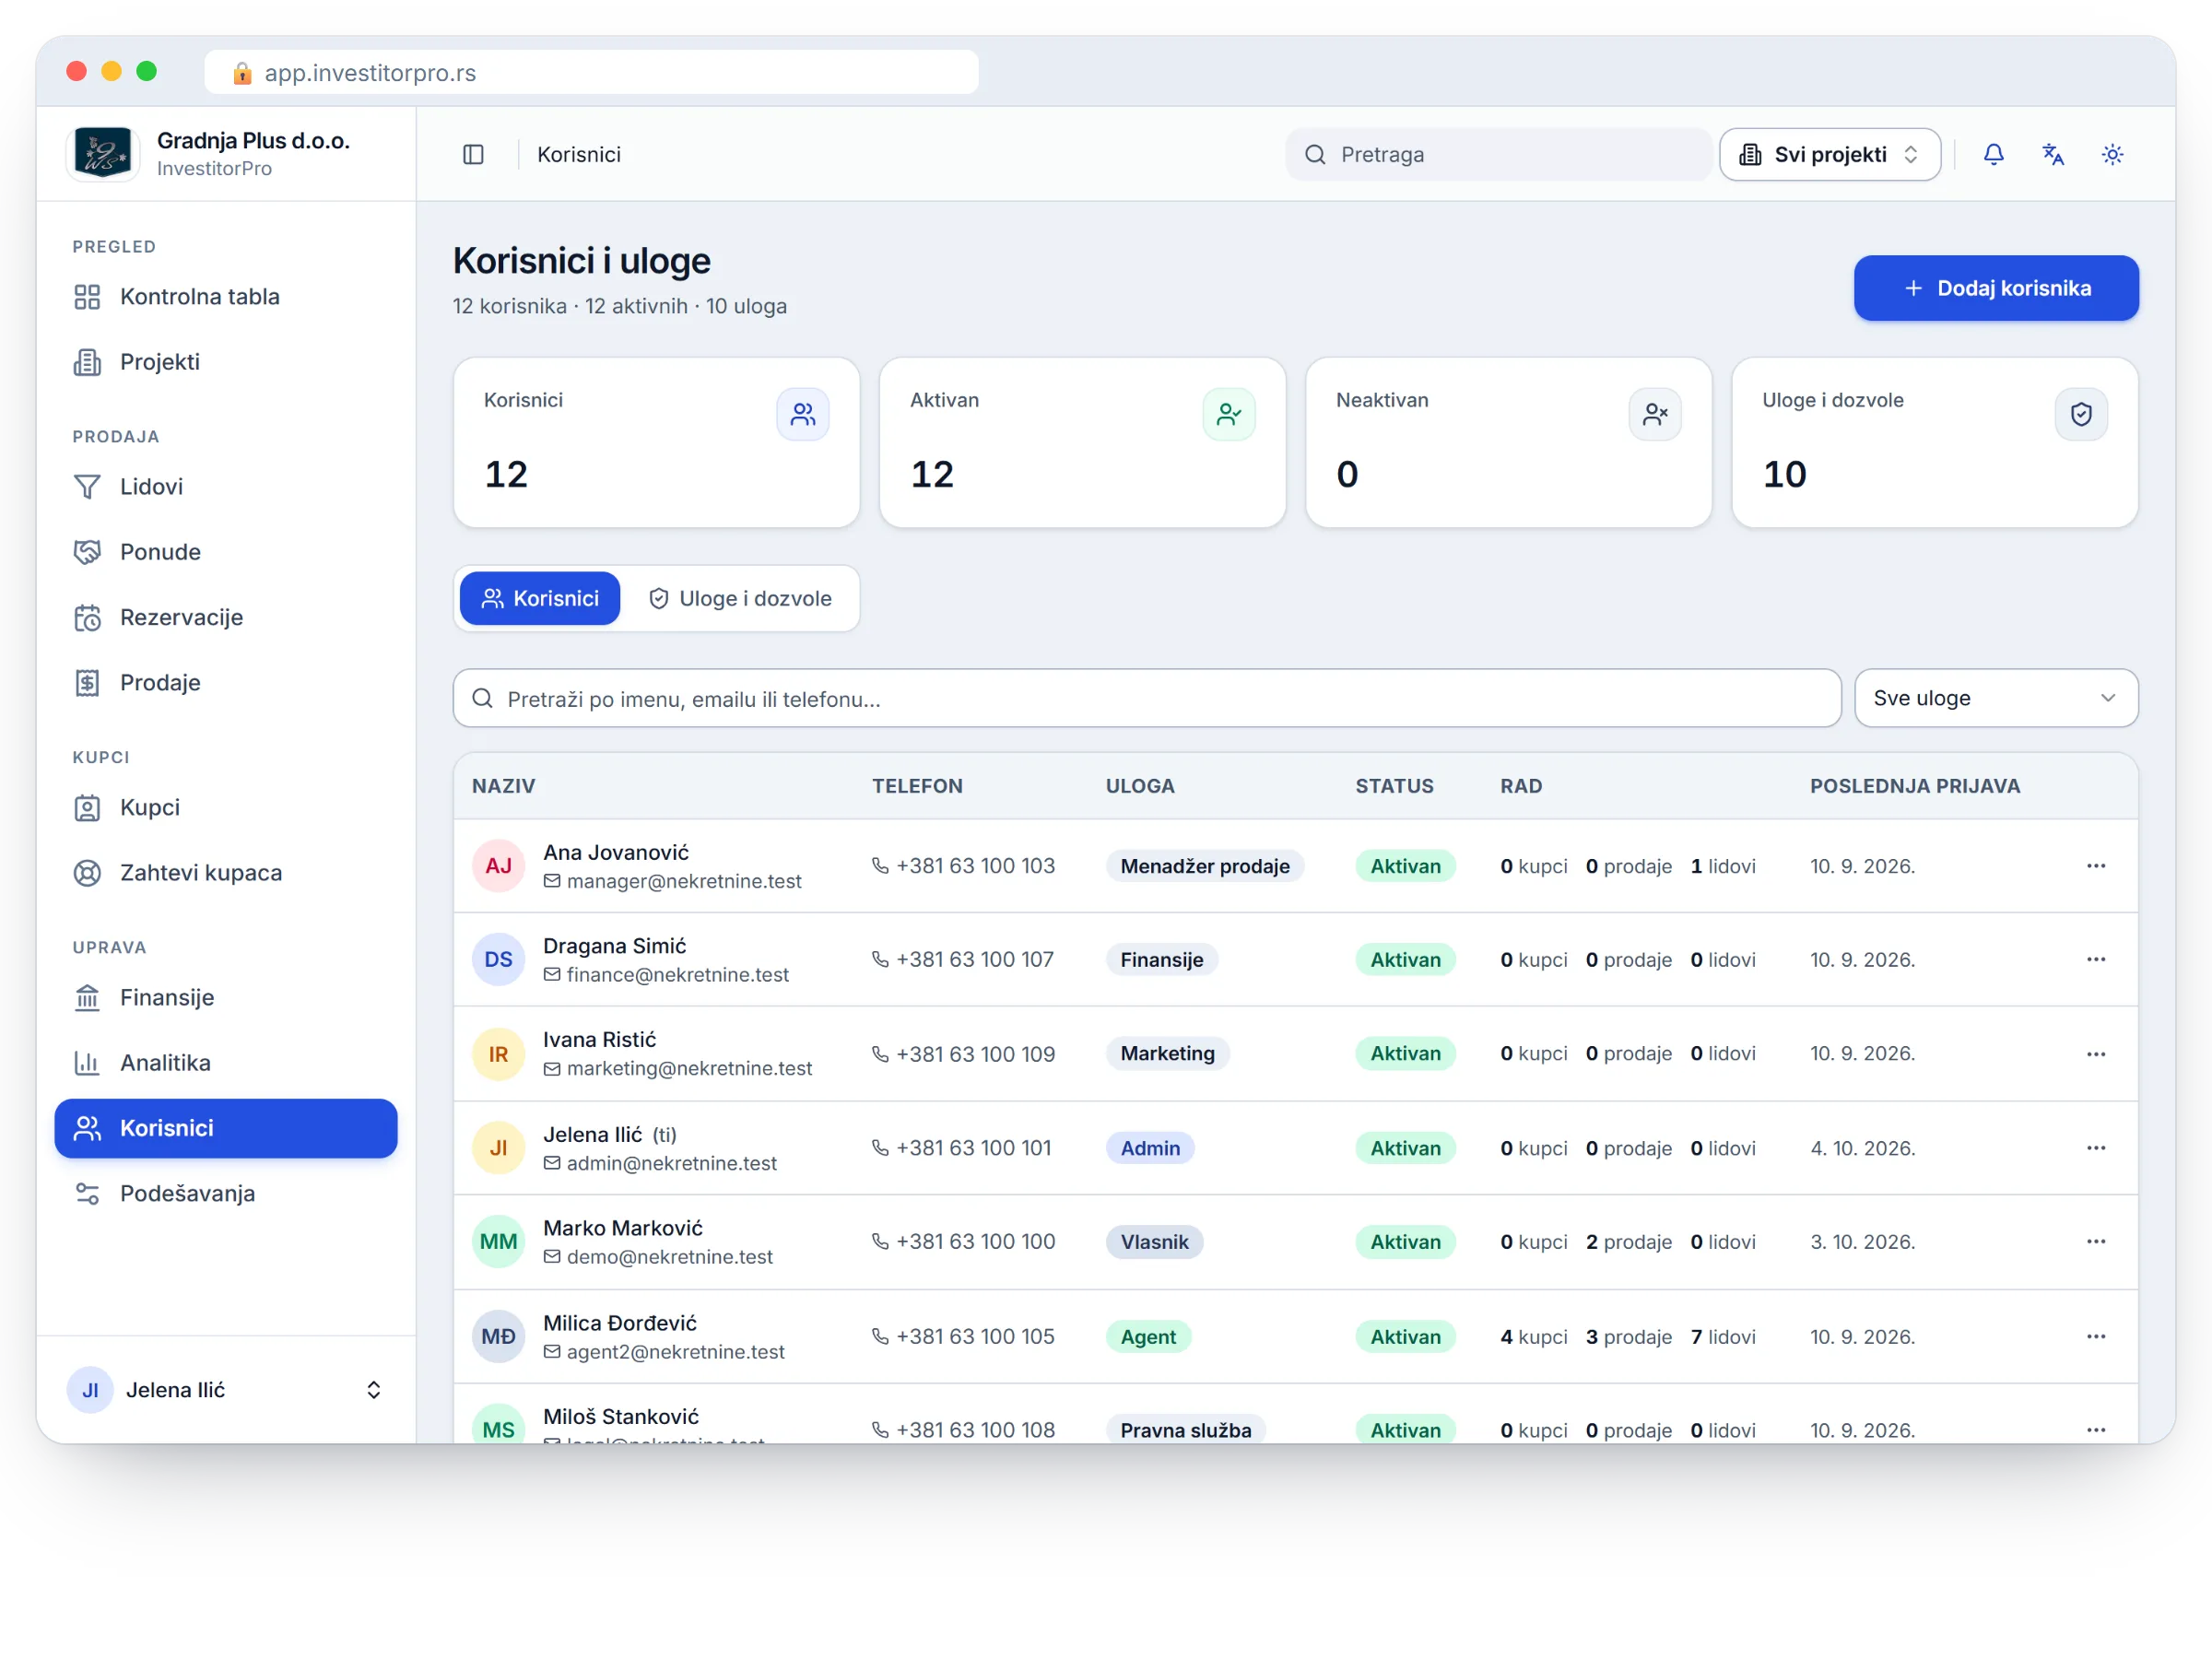2212x1659 pixels.
Task: Click the shield icon in Uloge i dozvole card
Action: coord(2081,414)
